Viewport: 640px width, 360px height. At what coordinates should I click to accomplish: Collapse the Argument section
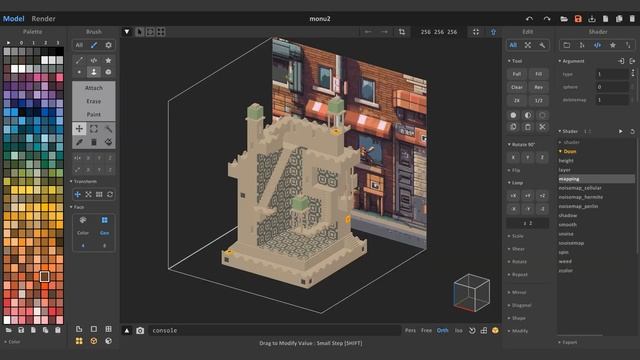pyautogui.click(x=571, y=61)
